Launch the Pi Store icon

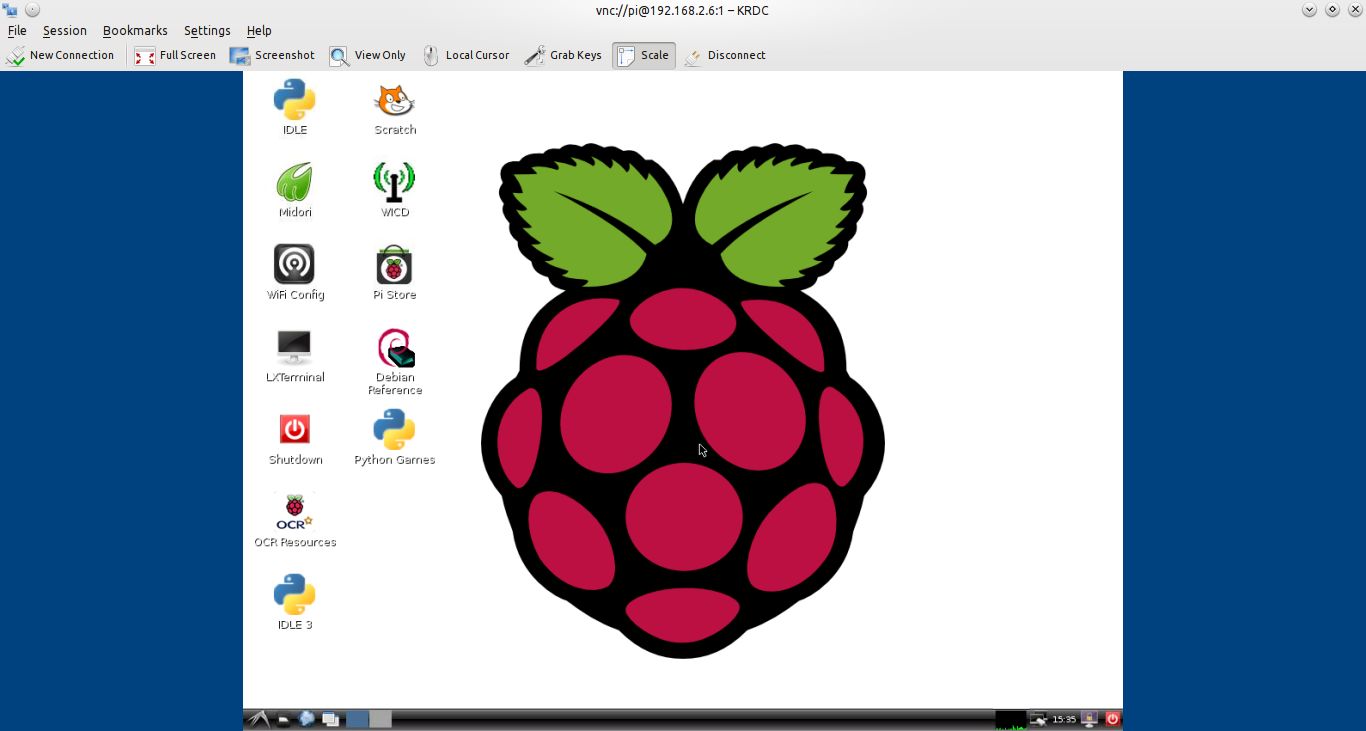pyautogui.click(x=395, y=272)
